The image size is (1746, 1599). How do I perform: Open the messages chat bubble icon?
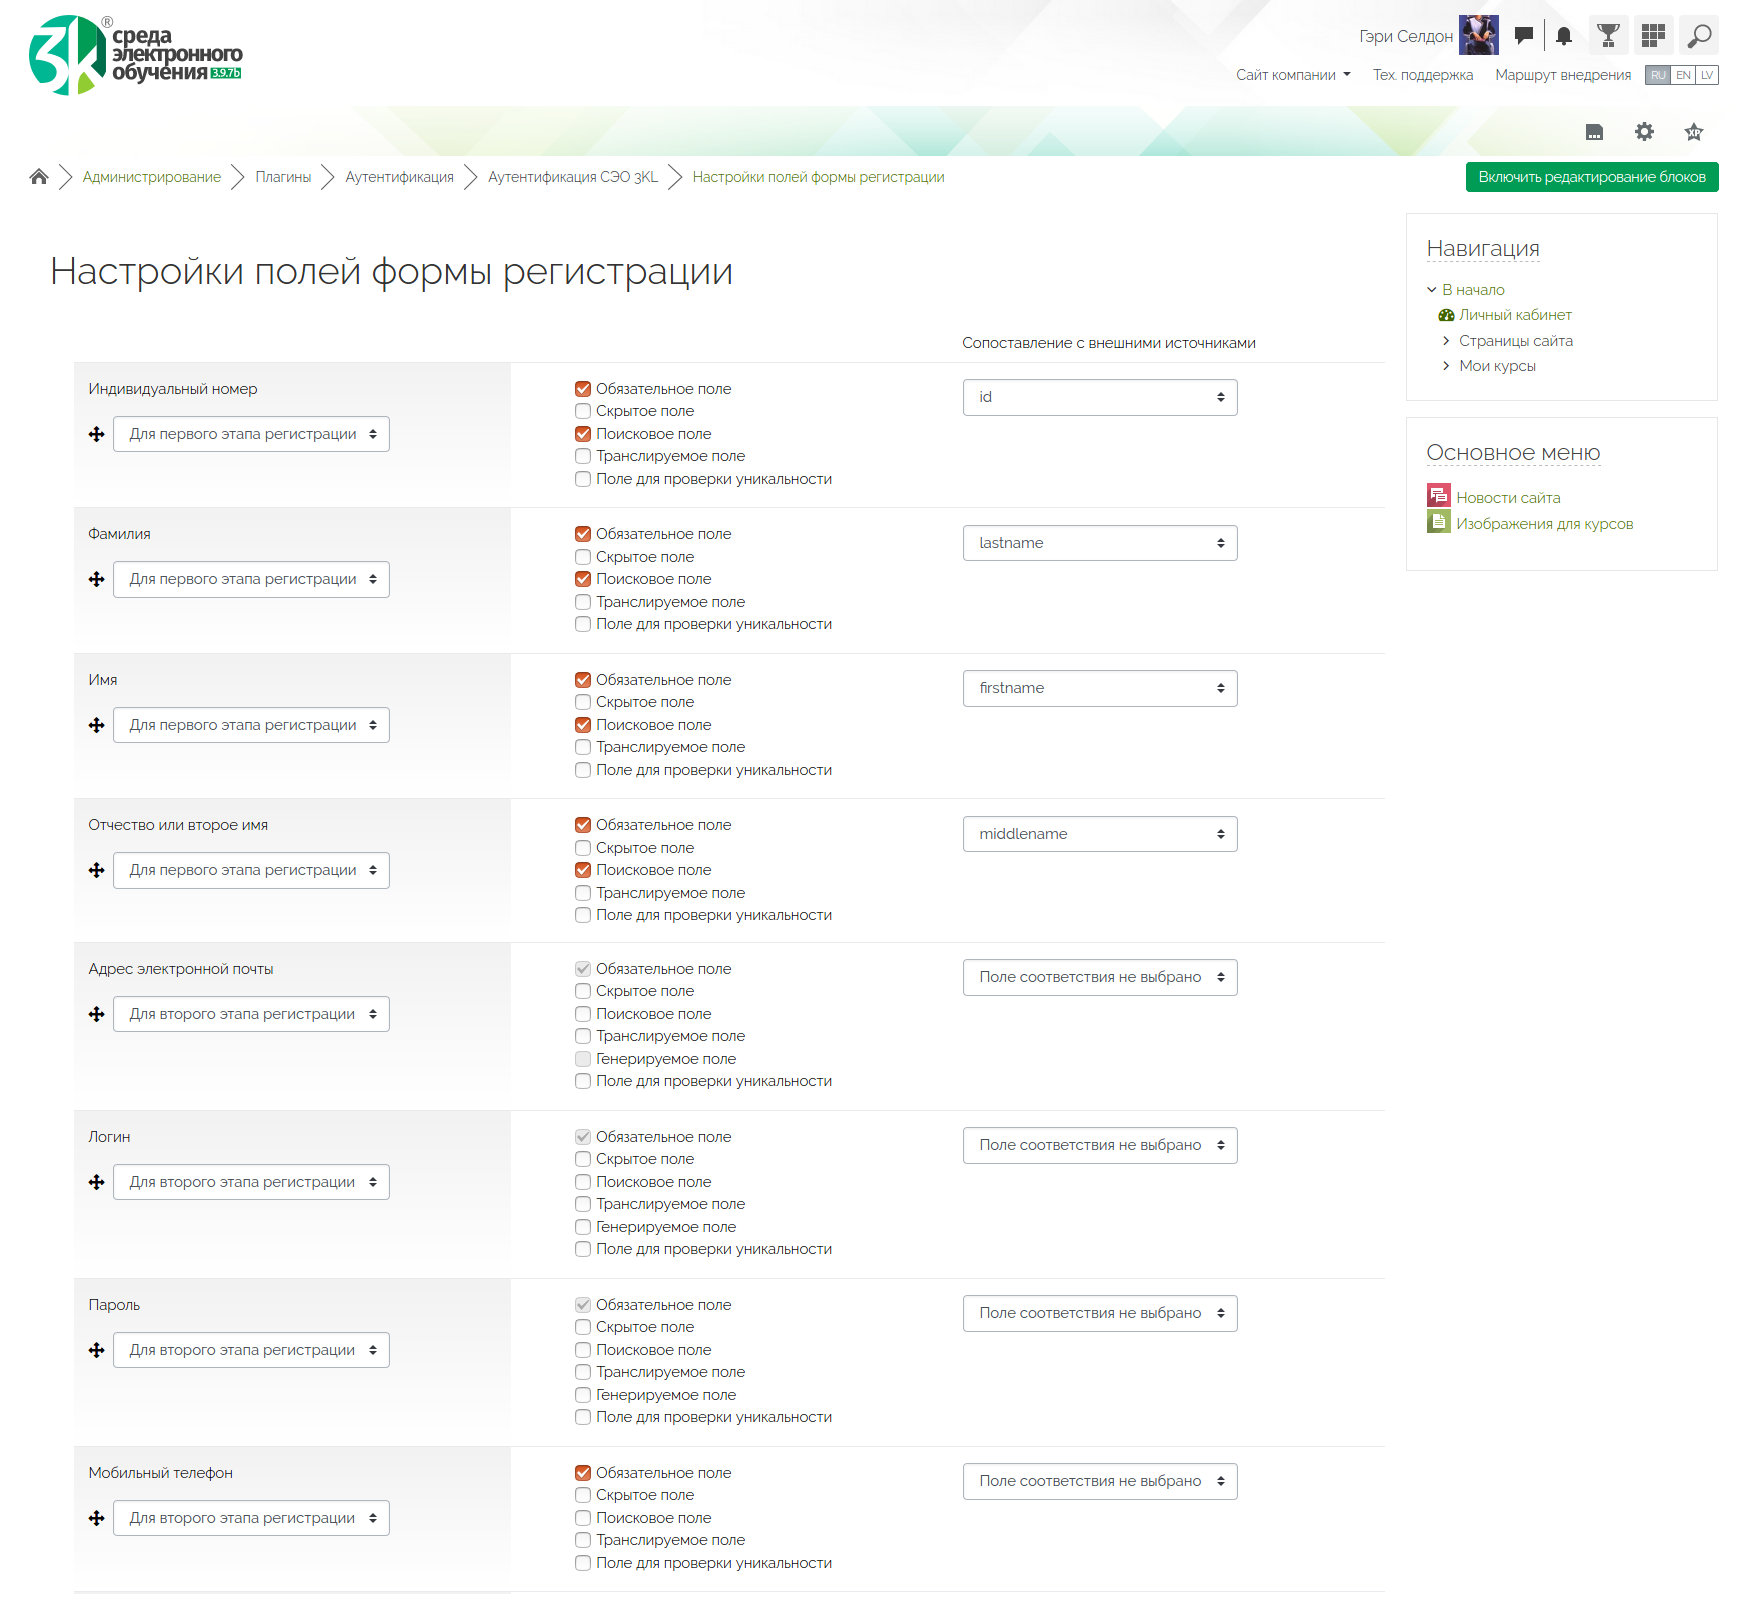tap(1523, 36)
